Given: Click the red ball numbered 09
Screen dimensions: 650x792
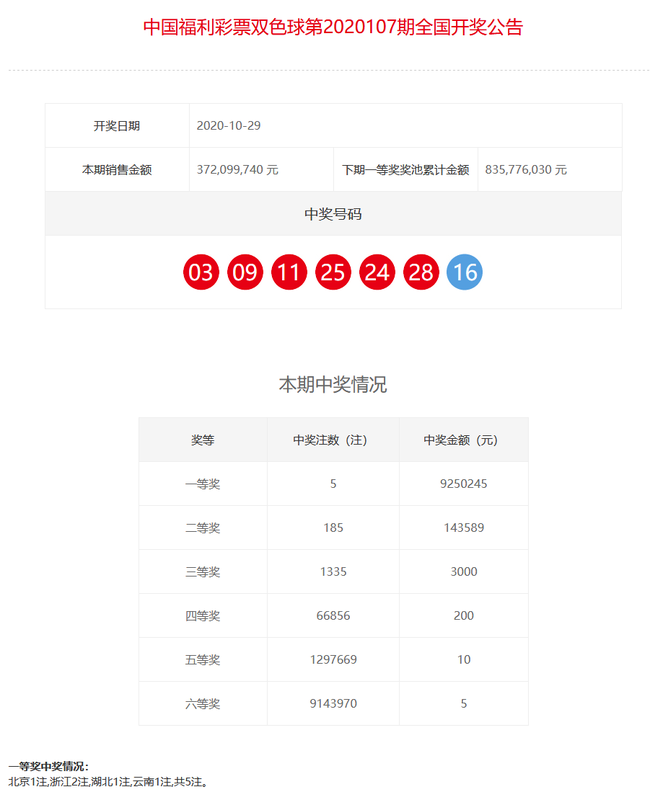Looking at the screenshot, I should tap(245, 272).
